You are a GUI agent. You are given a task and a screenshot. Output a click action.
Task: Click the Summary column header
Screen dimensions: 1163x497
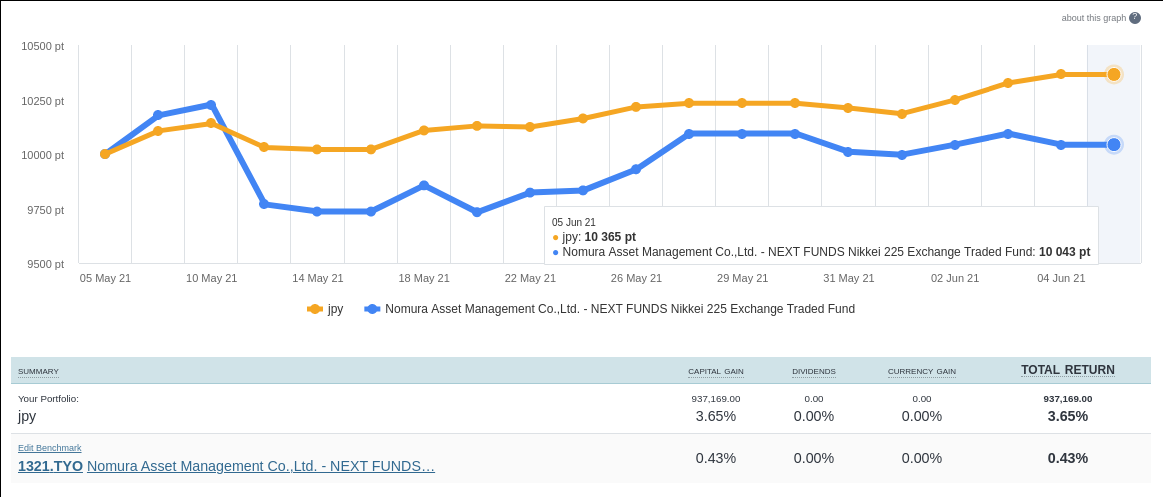(x=38, y=371)
